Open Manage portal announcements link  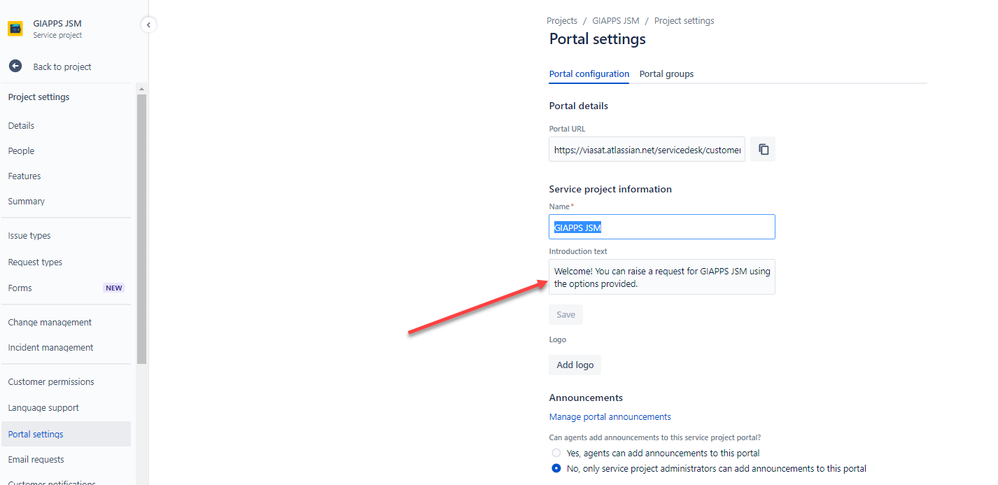610,417
